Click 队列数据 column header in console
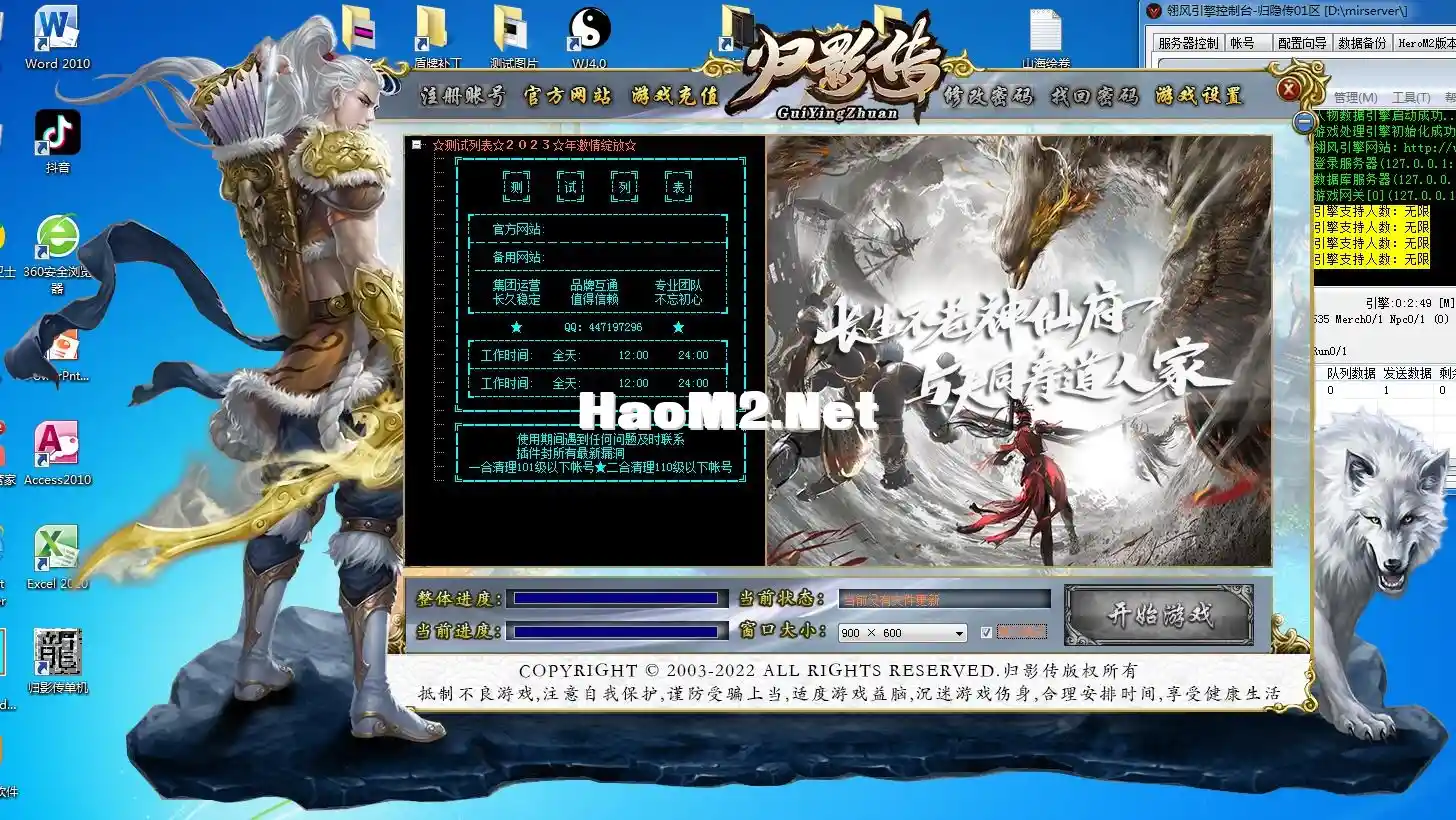 point(1351,373)
